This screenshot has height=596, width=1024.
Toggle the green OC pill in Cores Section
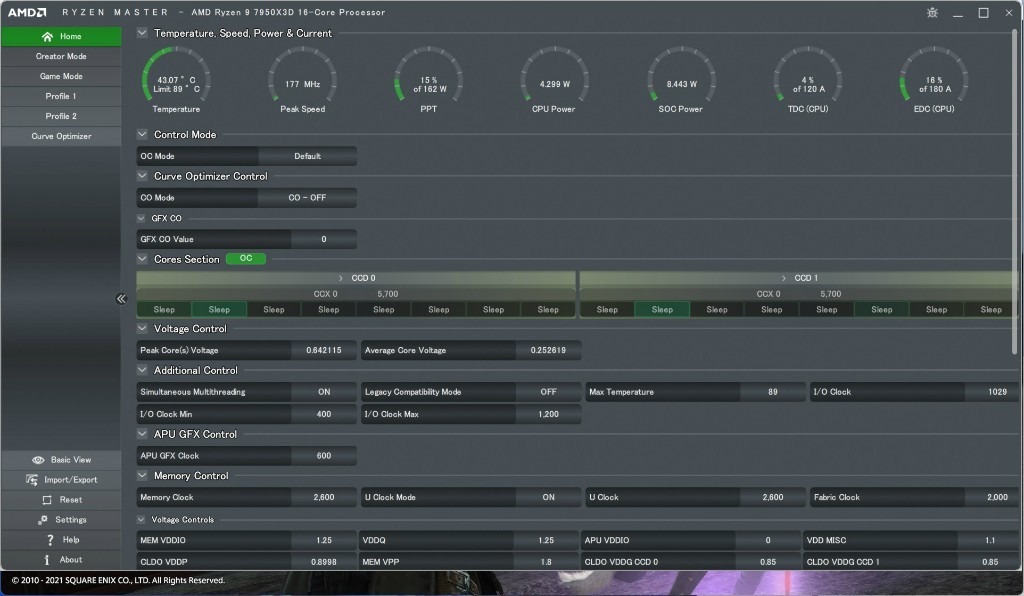click(x=246, y=259)
